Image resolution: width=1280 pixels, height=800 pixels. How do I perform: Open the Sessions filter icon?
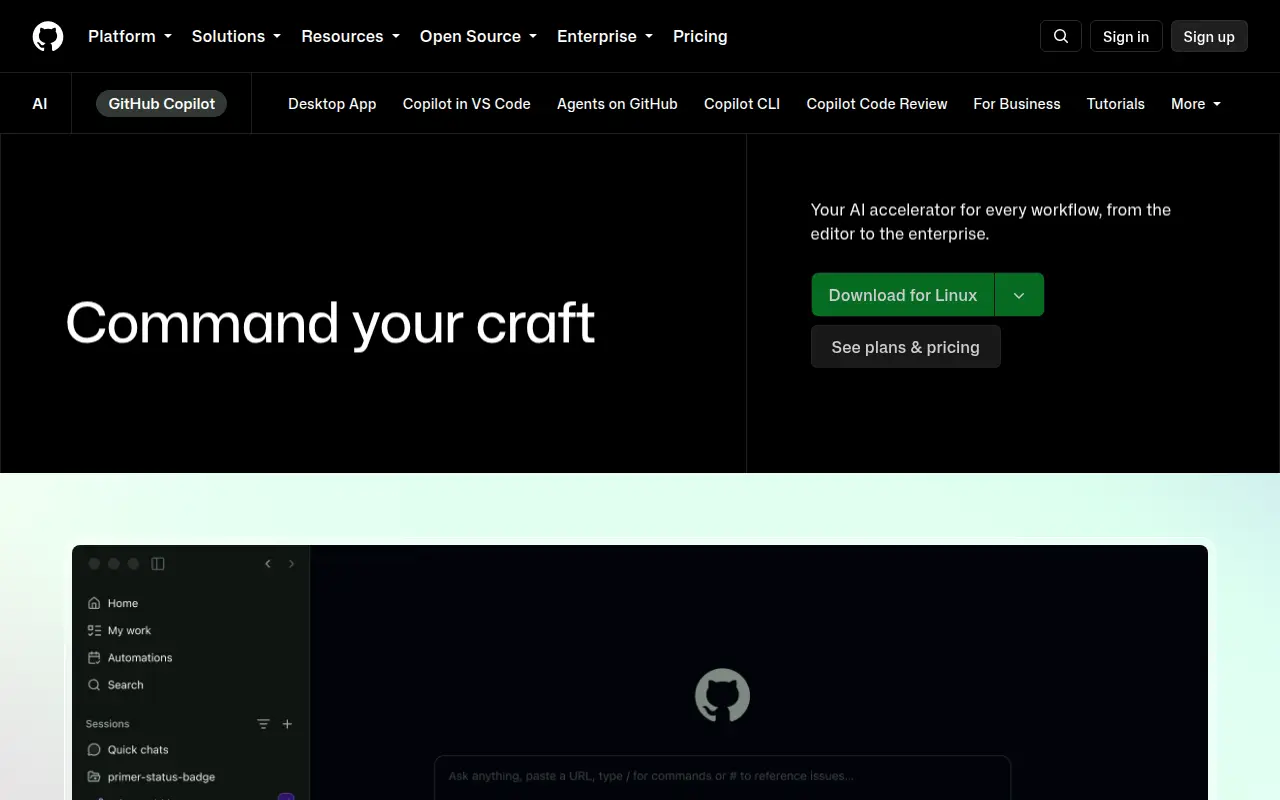click(263, 724)
